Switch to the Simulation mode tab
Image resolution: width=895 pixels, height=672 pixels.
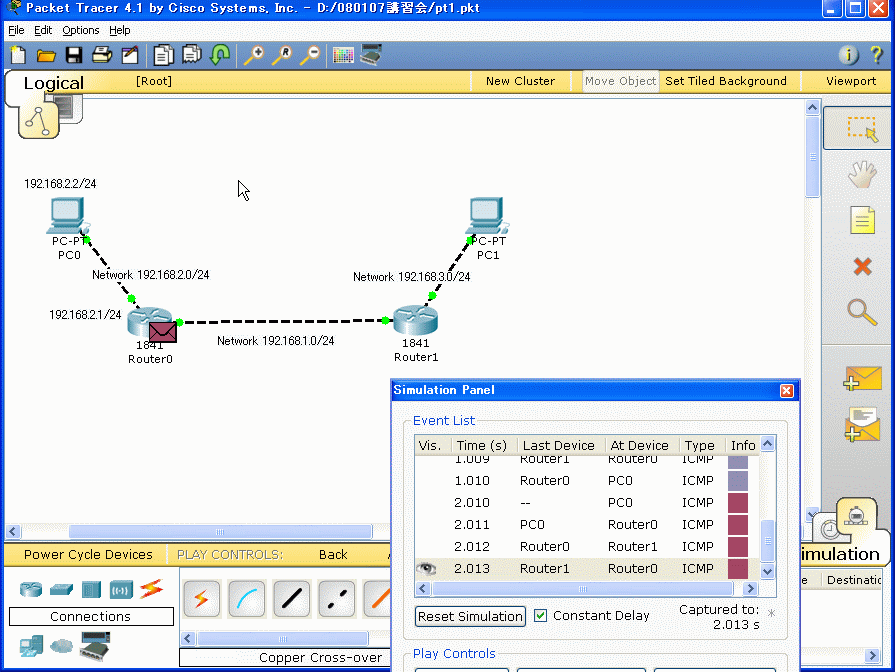(x=840, y=554)
